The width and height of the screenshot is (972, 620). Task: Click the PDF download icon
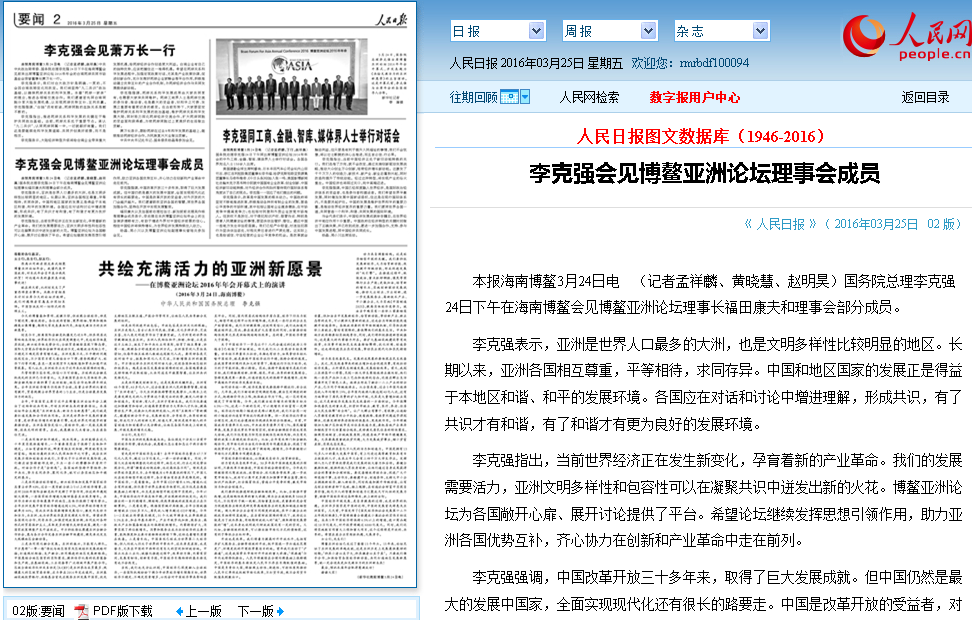(x=81, y=611)
